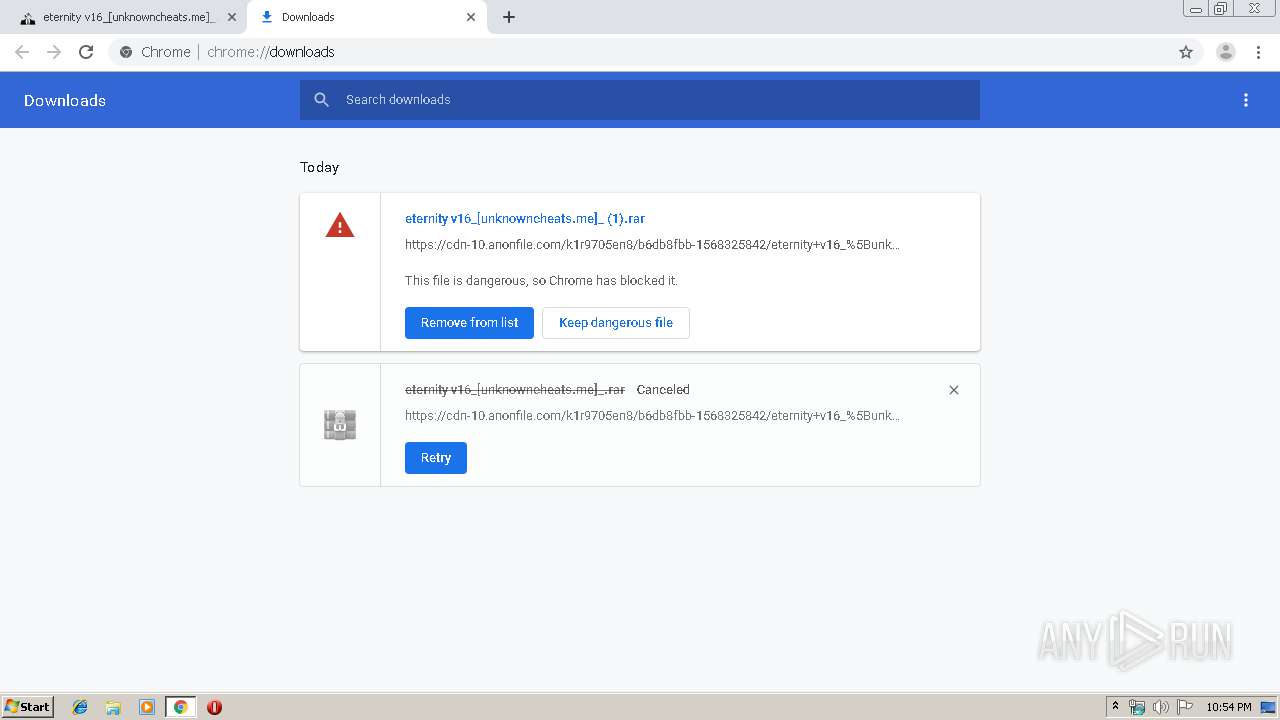Close the Downloads tab
The height and width of the screenshot is (720, 1280).
point(471,17)
